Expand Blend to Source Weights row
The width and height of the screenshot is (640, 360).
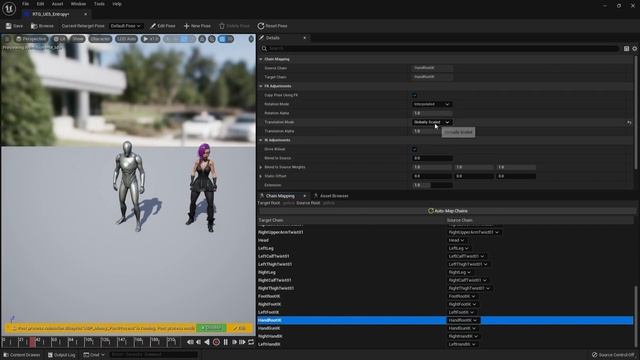261,167
